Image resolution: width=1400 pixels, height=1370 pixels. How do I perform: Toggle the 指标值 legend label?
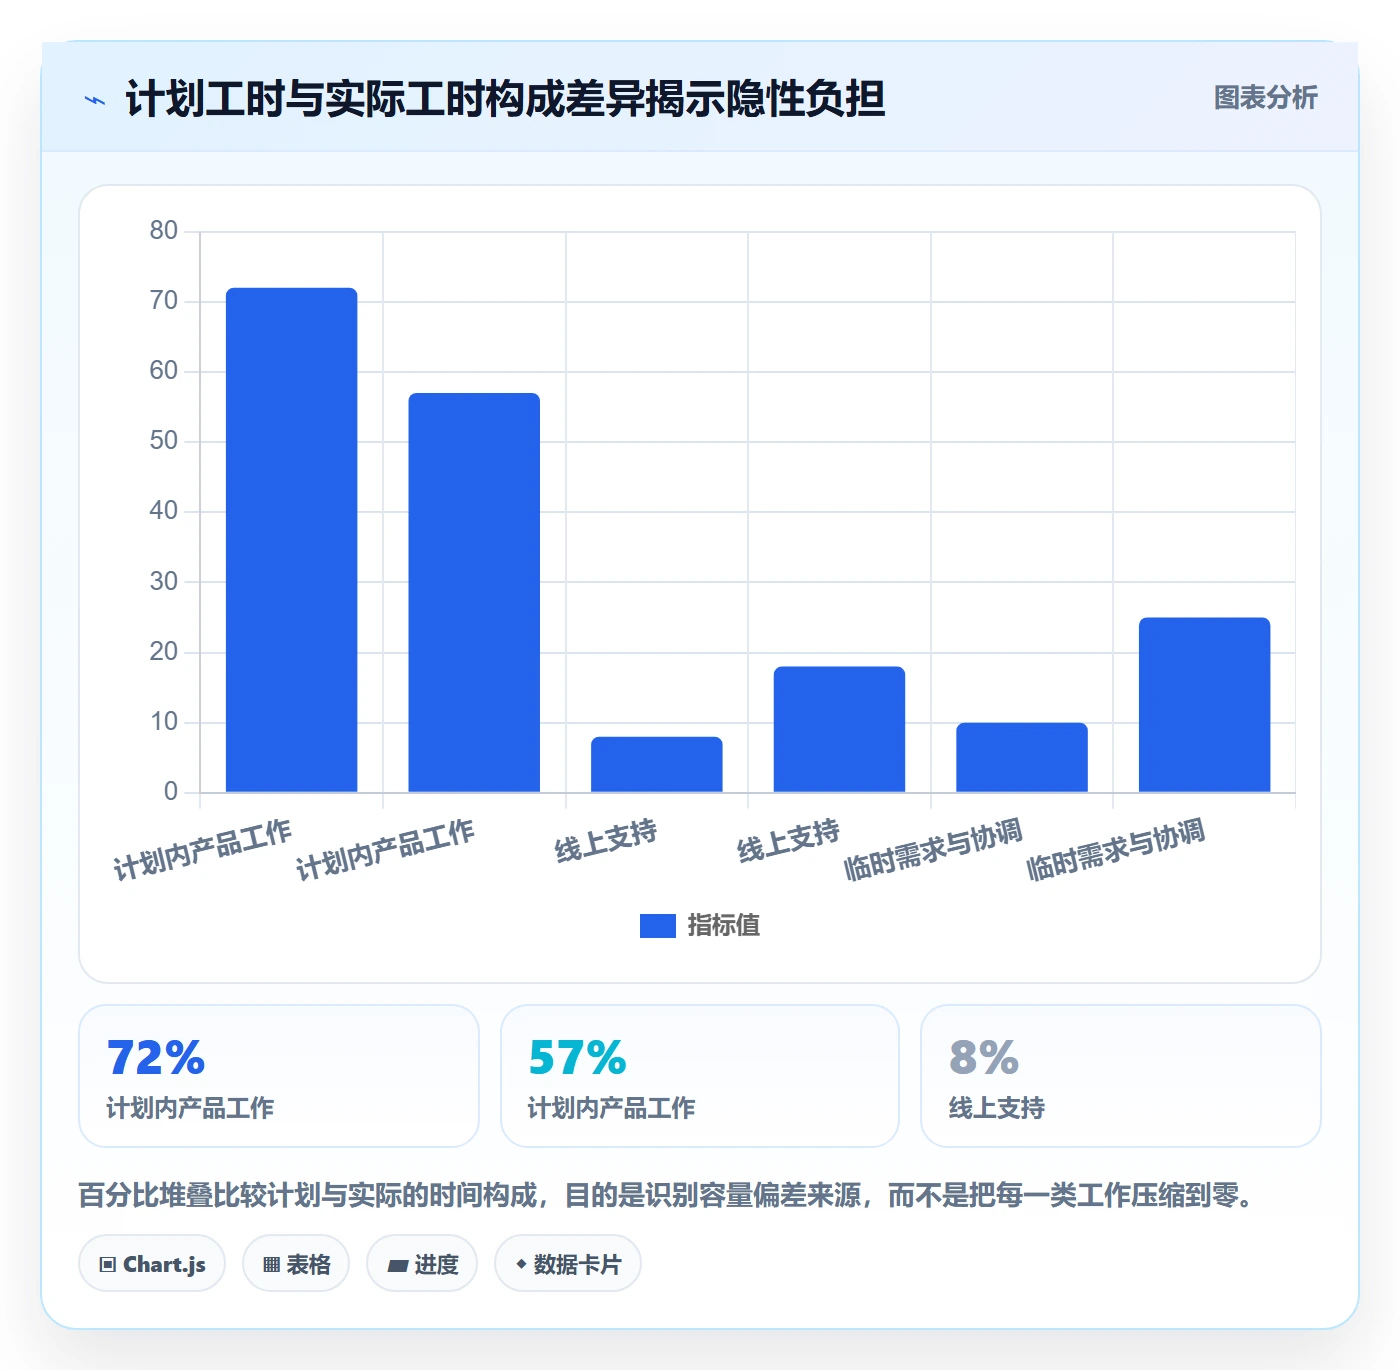point(724,926)
